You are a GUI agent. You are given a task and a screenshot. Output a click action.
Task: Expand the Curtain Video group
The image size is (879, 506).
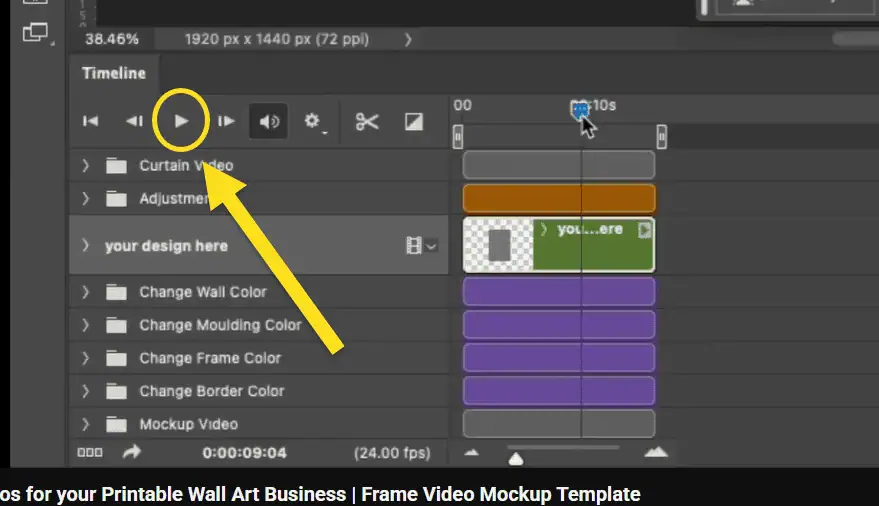tap(86, 165)
